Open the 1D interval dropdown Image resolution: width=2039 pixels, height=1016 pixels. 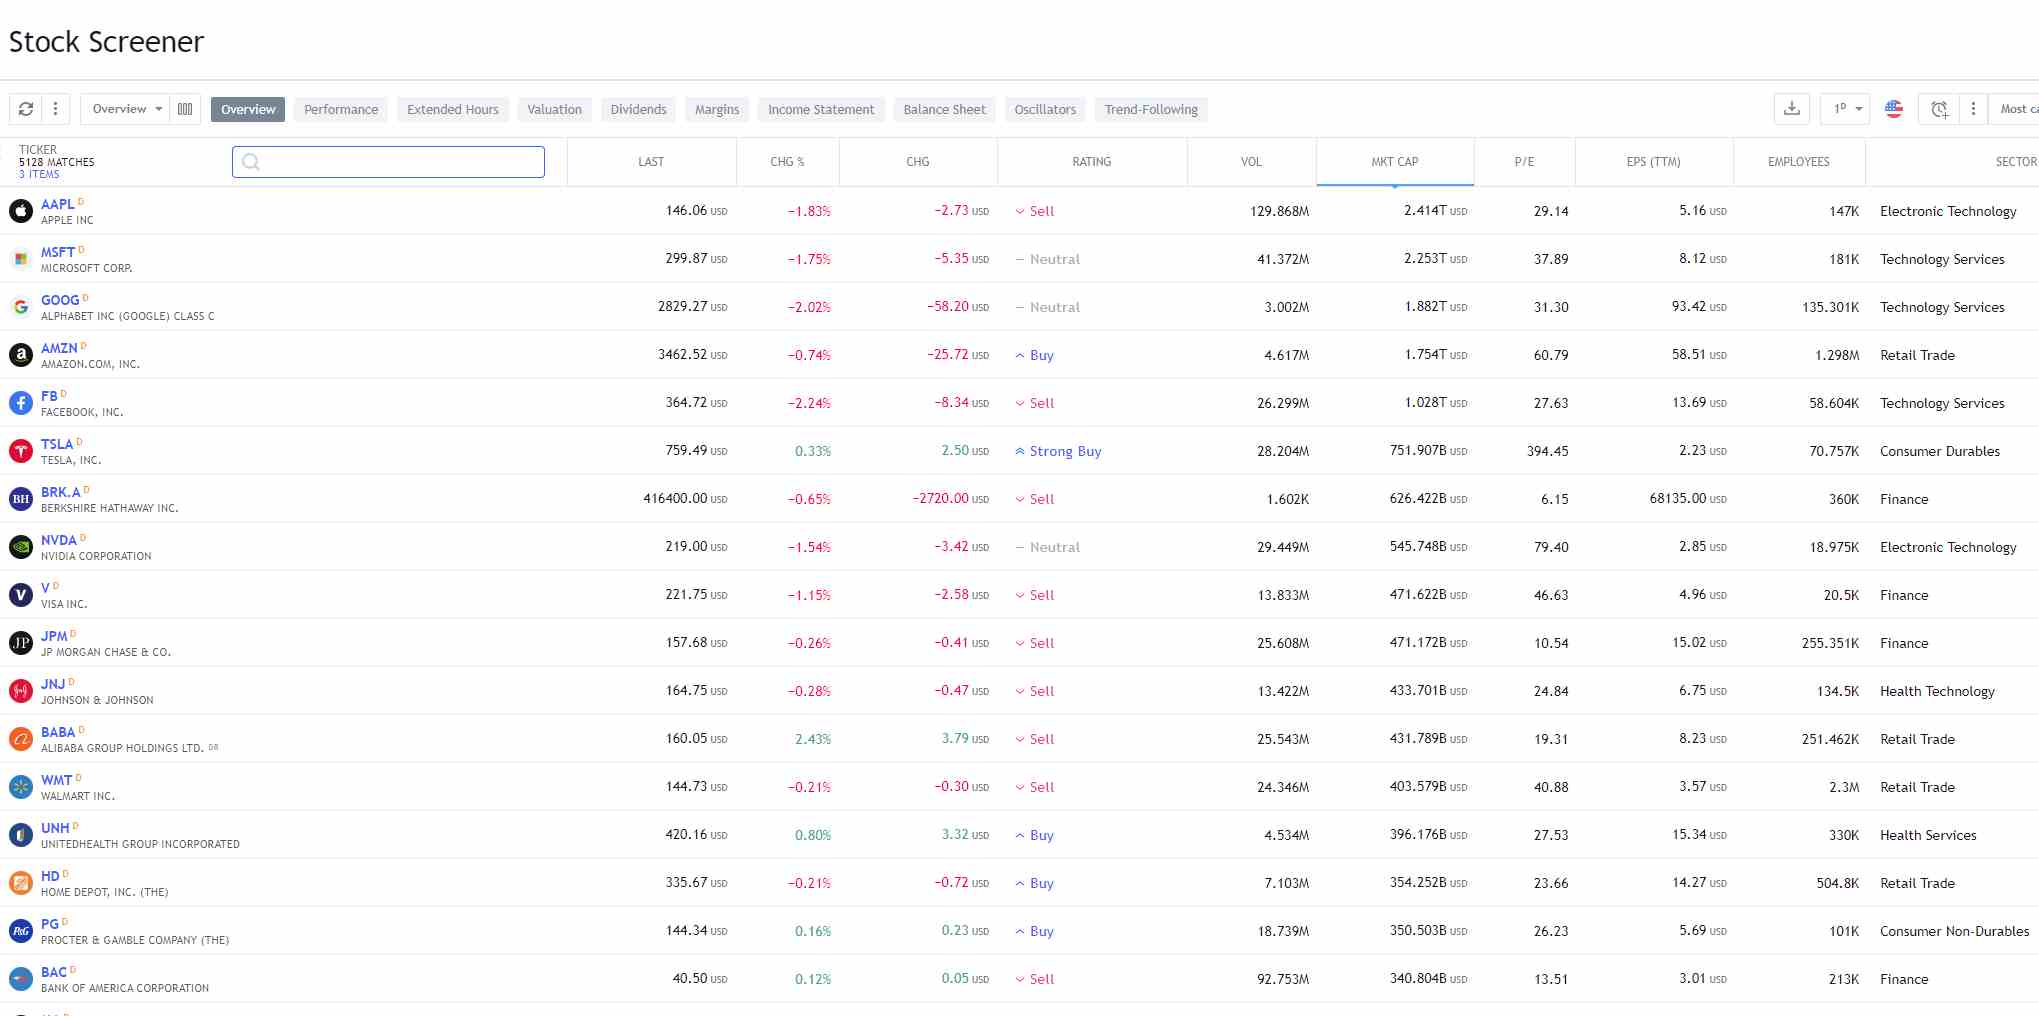(1845, 109)
